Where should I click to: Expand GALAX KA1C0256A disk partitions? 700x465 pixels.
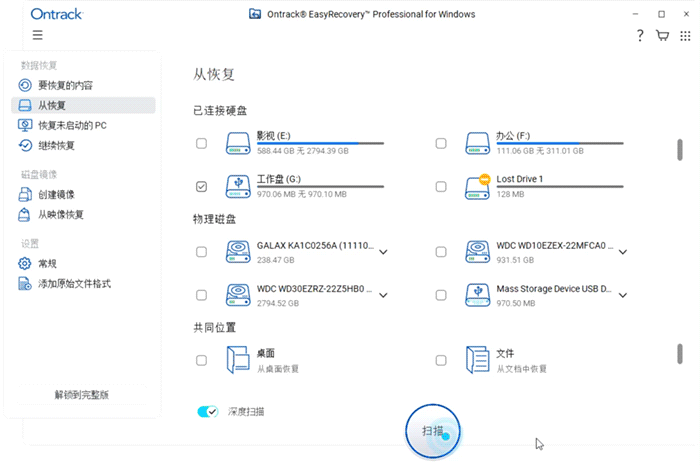tap(383, 252)
